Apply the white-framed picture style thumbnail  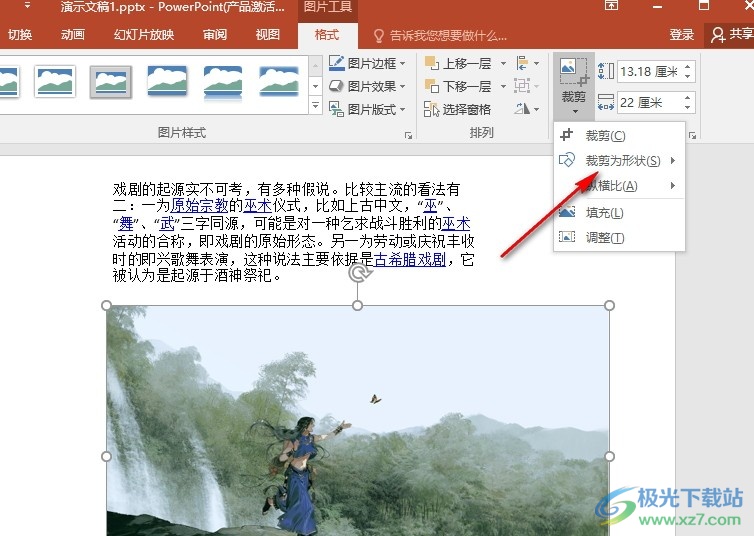click(55, 81)
